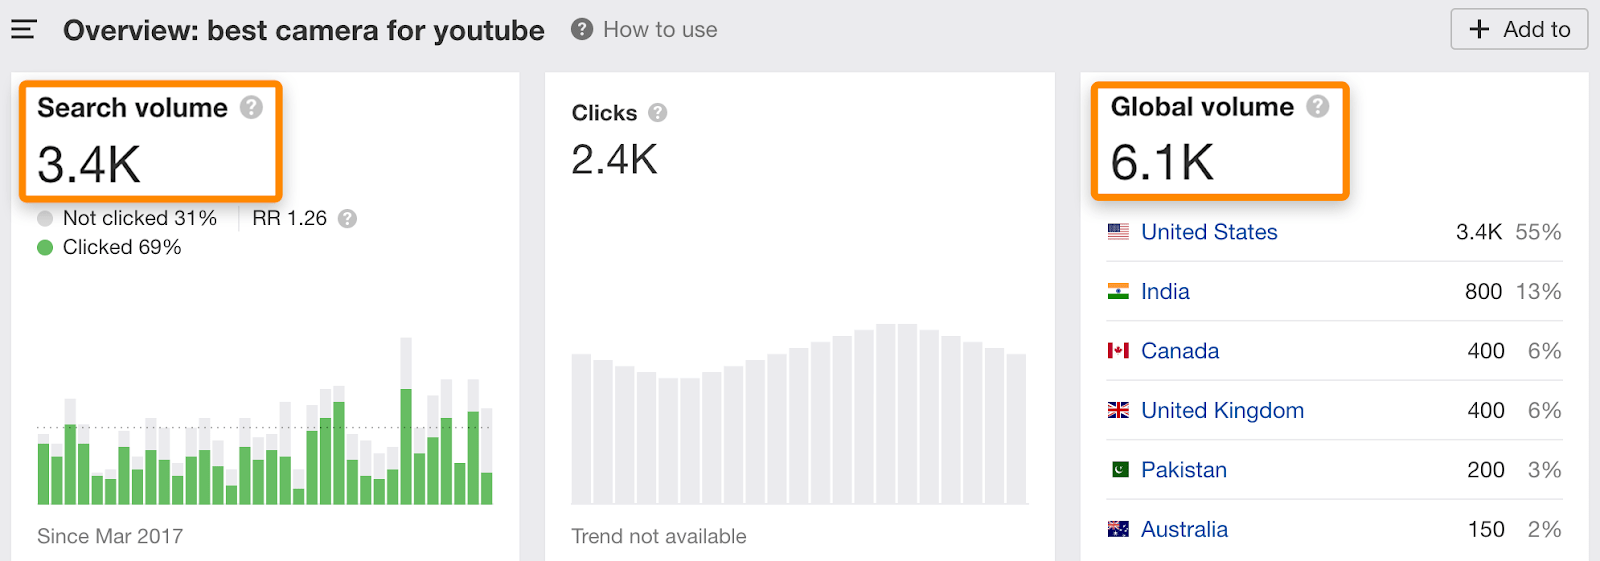The image size is (1600, 561).
Task: Open the India country link
Action: (1165, 291)
